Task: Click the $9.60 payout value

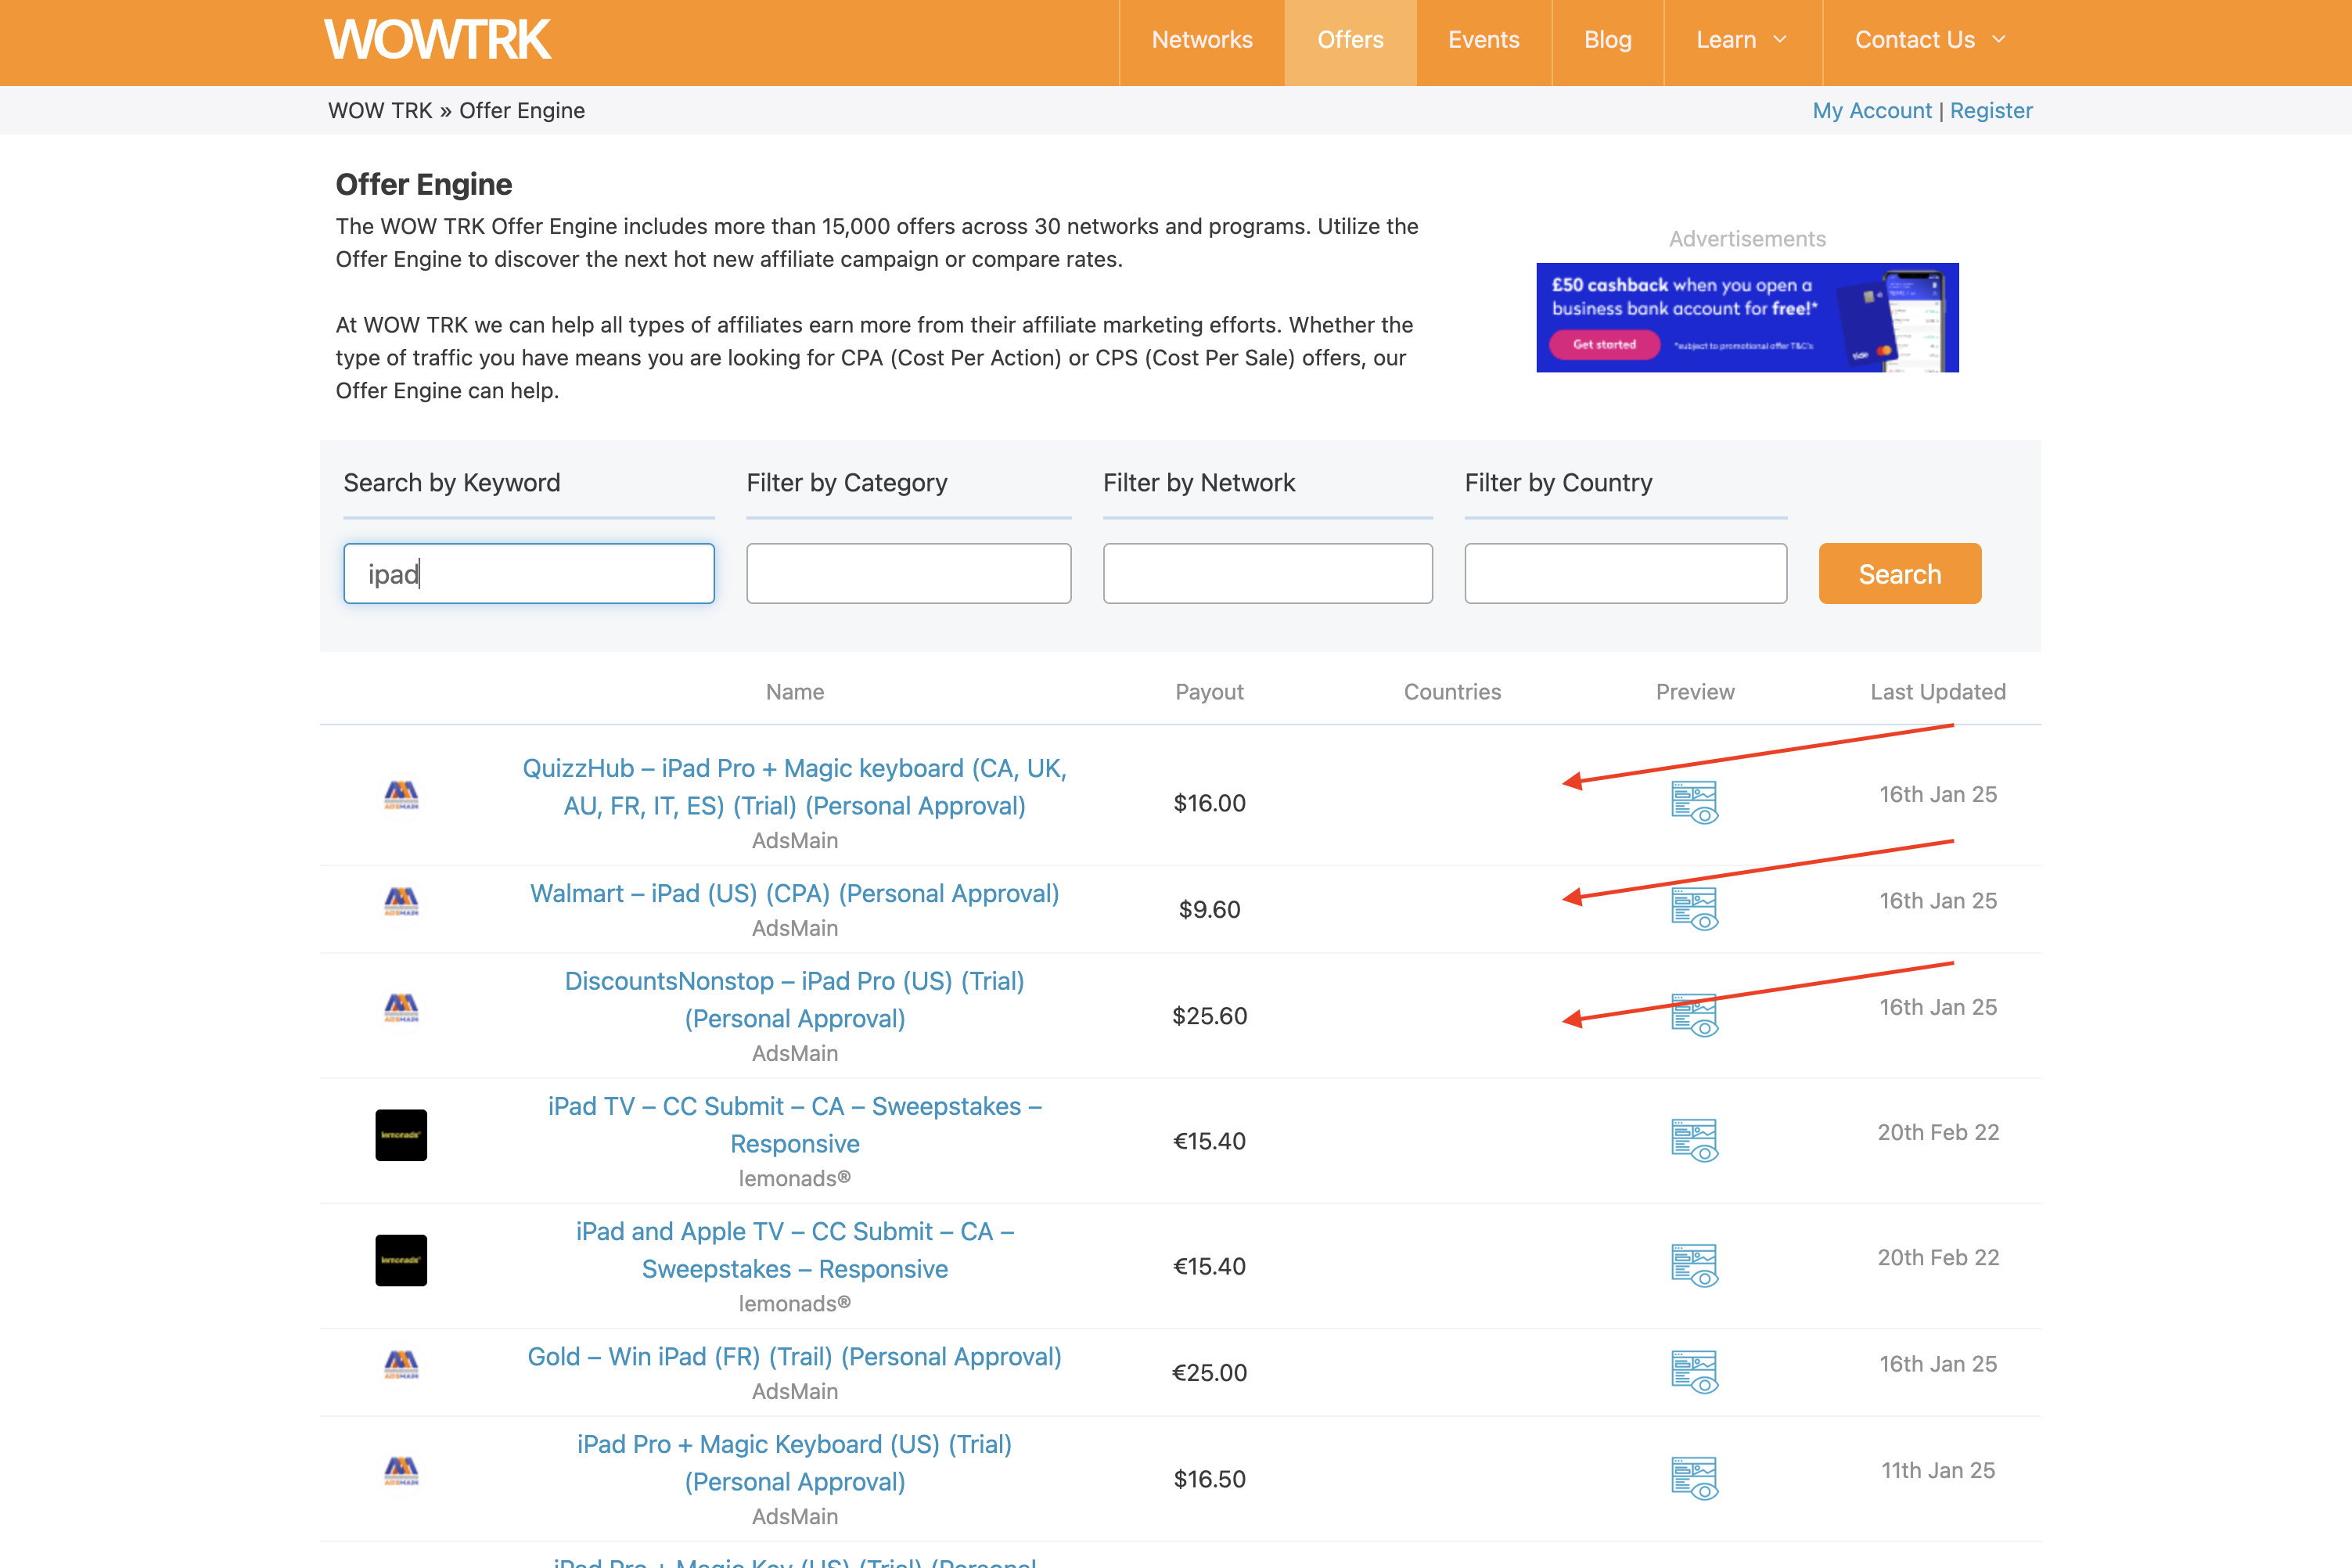Action: click(1209, 910)
